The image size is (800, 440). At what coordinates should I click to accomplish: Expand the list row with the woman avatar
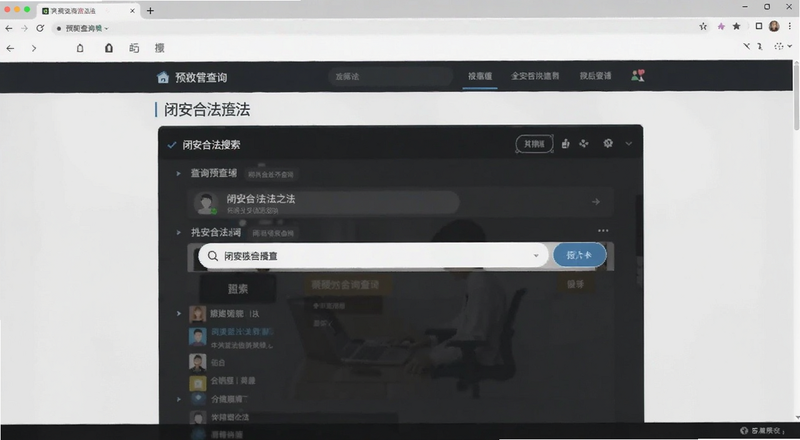[179, 313]
